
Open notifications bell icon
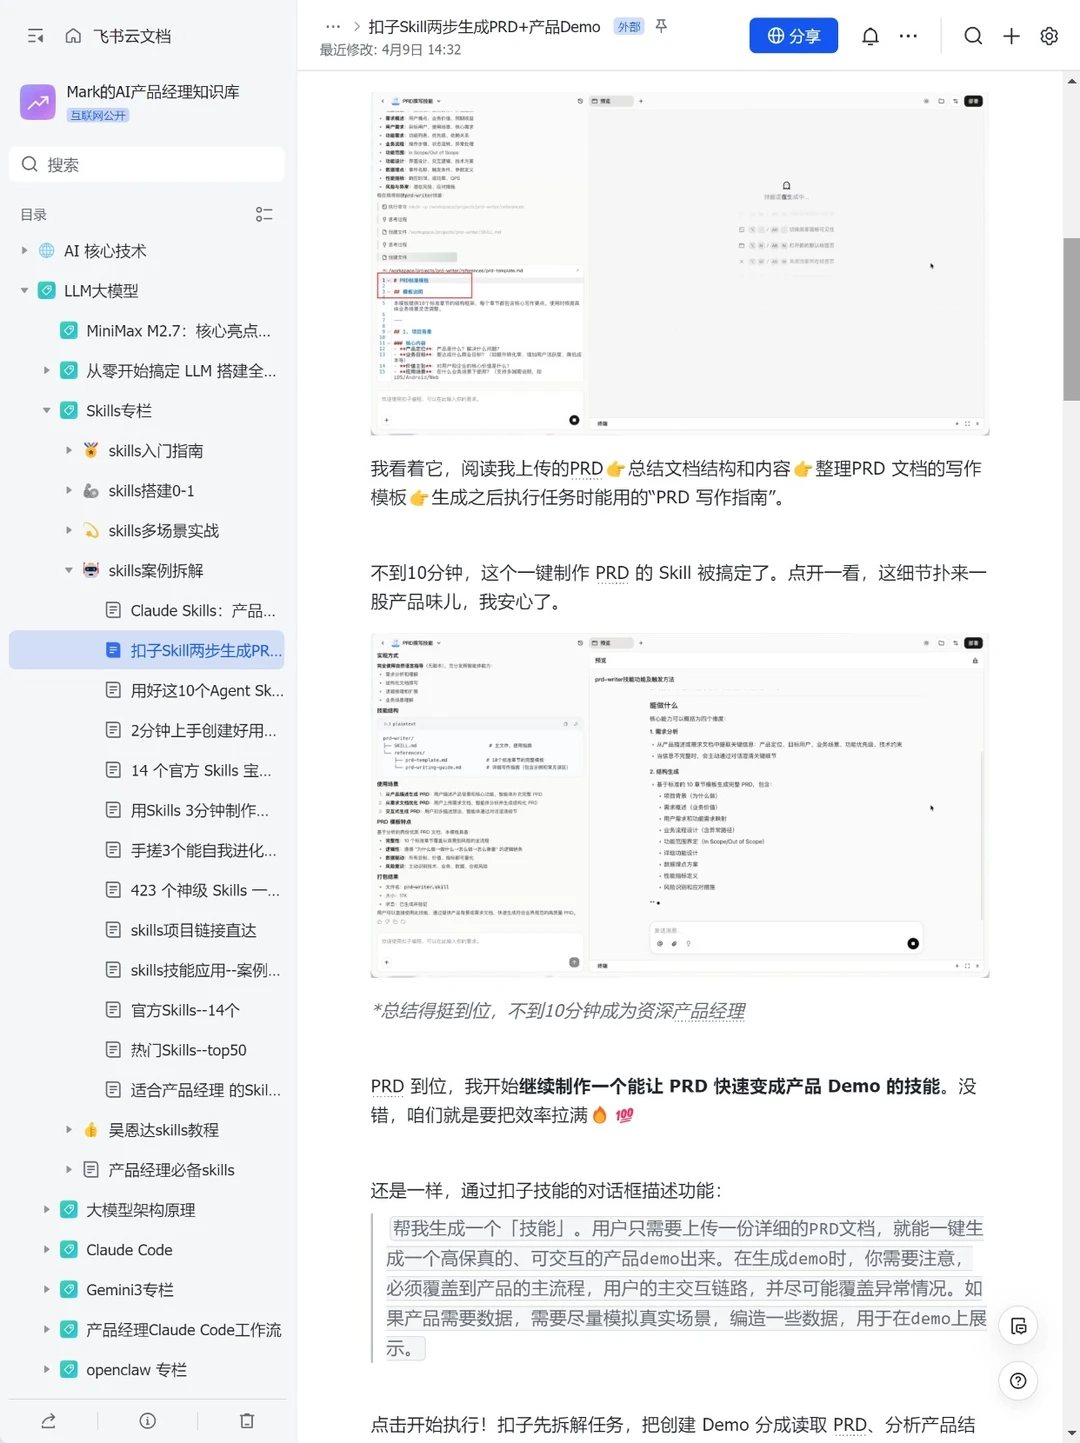[870, 36]
